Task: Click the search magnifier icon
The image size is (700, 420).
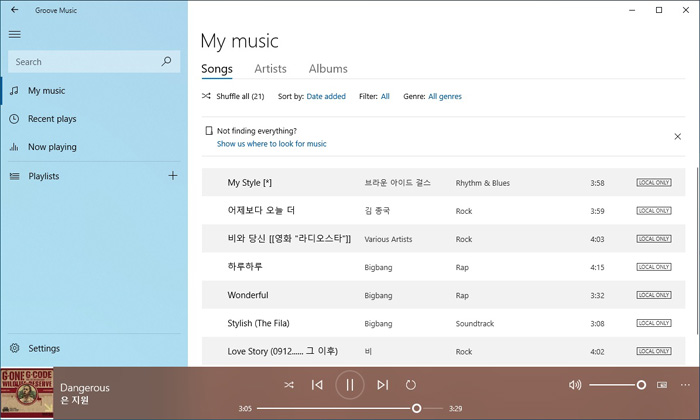Action: (167, 62)
